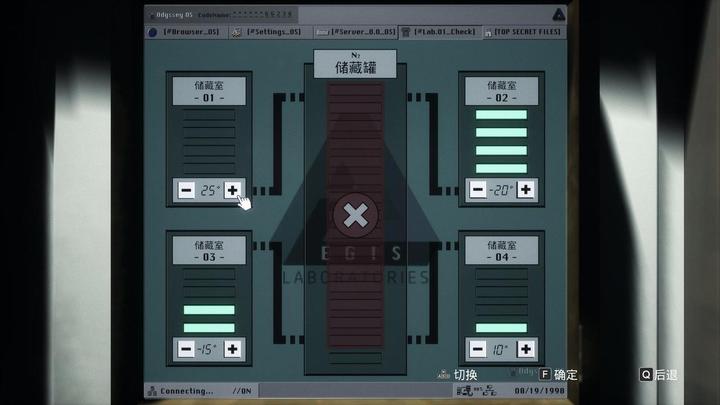The height and width of the screenshot is (405, 720).
Task: Click the 储藏室 02 header label
Action: [x=501, y=91]
